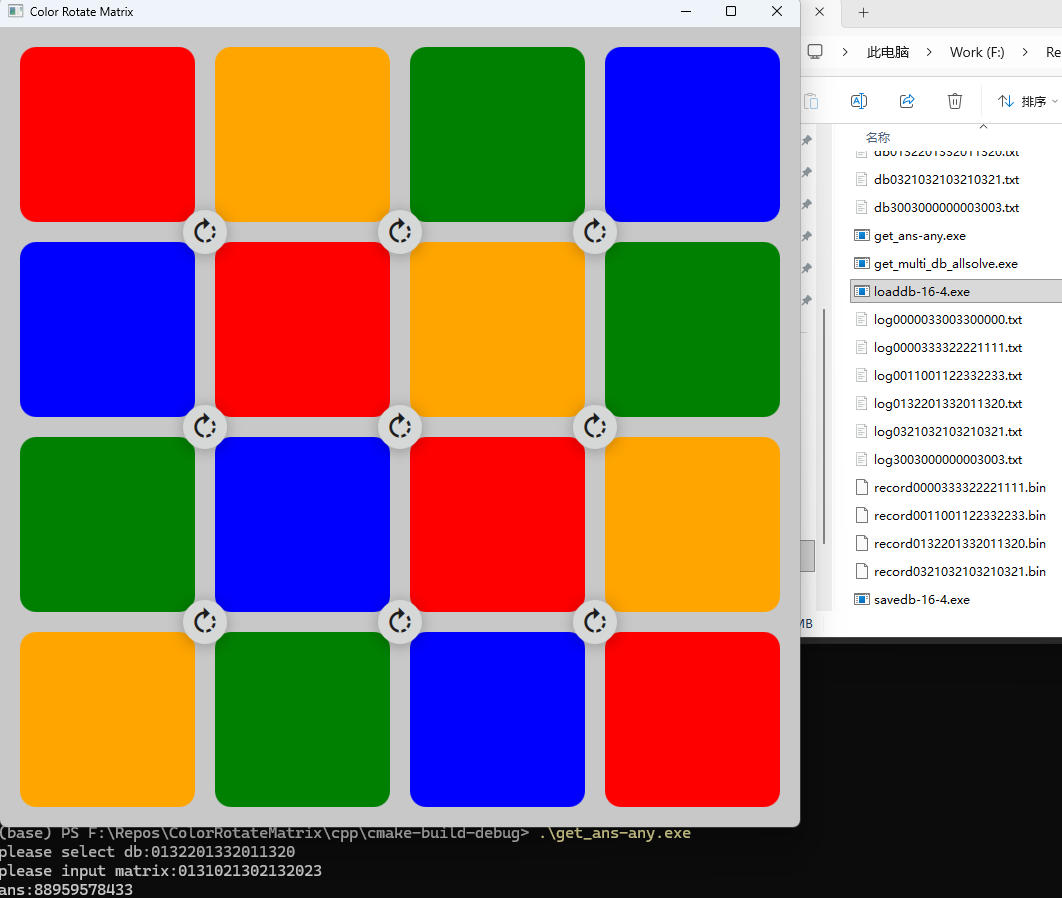
Task: Click the Rename icon in Explorer toolbar
Action: pyautogui.click(x=858, y=101)
